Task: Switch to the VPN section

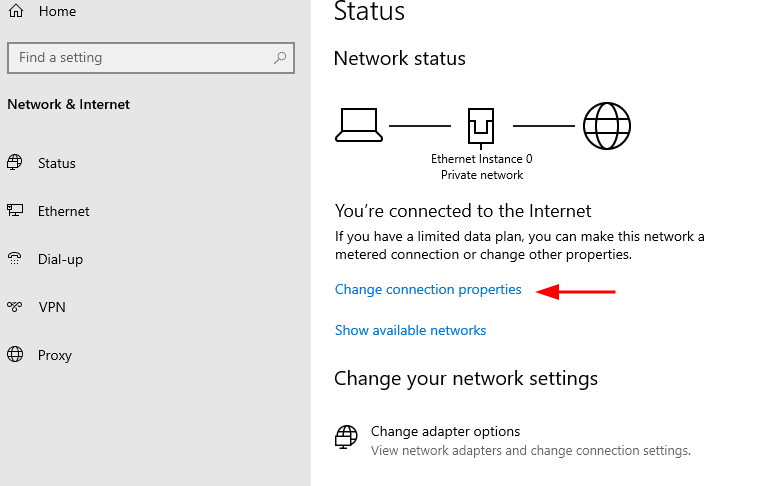Action: (x=52, y=307)
